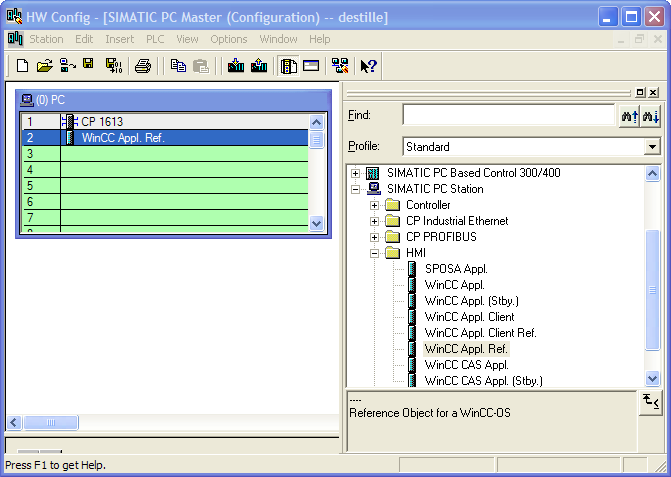Image resolution: width=671 pixels, height=477 pixels.
Task: Open the Options menu
Action: pyautogui.click(x=229, y=39)
